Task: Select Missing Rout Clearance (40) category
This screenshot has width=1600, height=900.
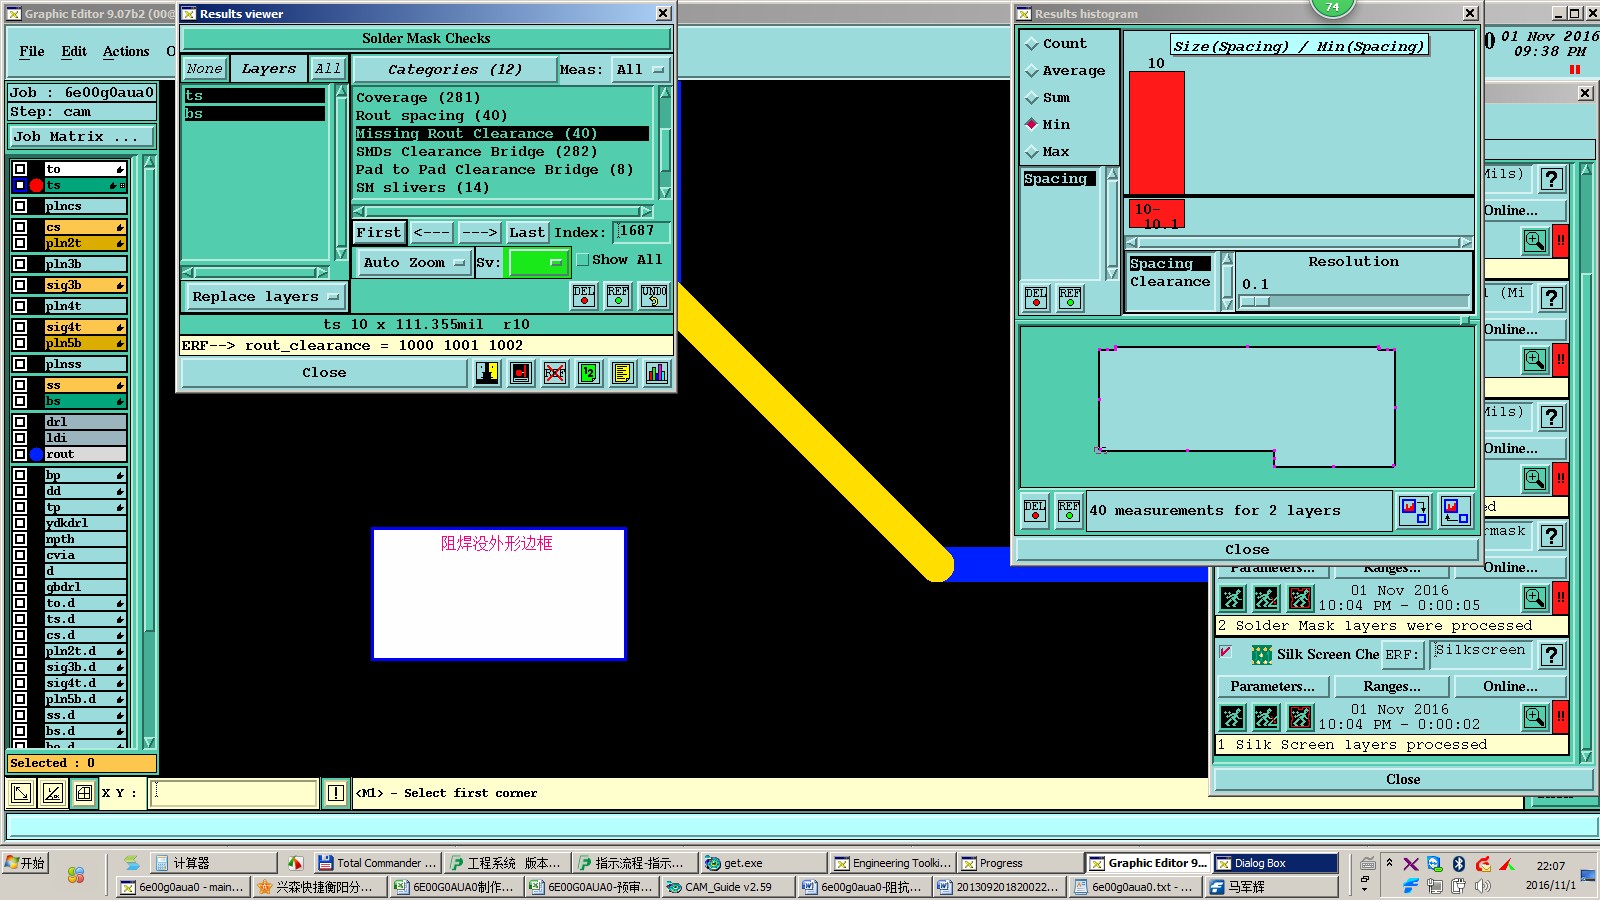Action: pyautogui.click(x=502, y=134)
